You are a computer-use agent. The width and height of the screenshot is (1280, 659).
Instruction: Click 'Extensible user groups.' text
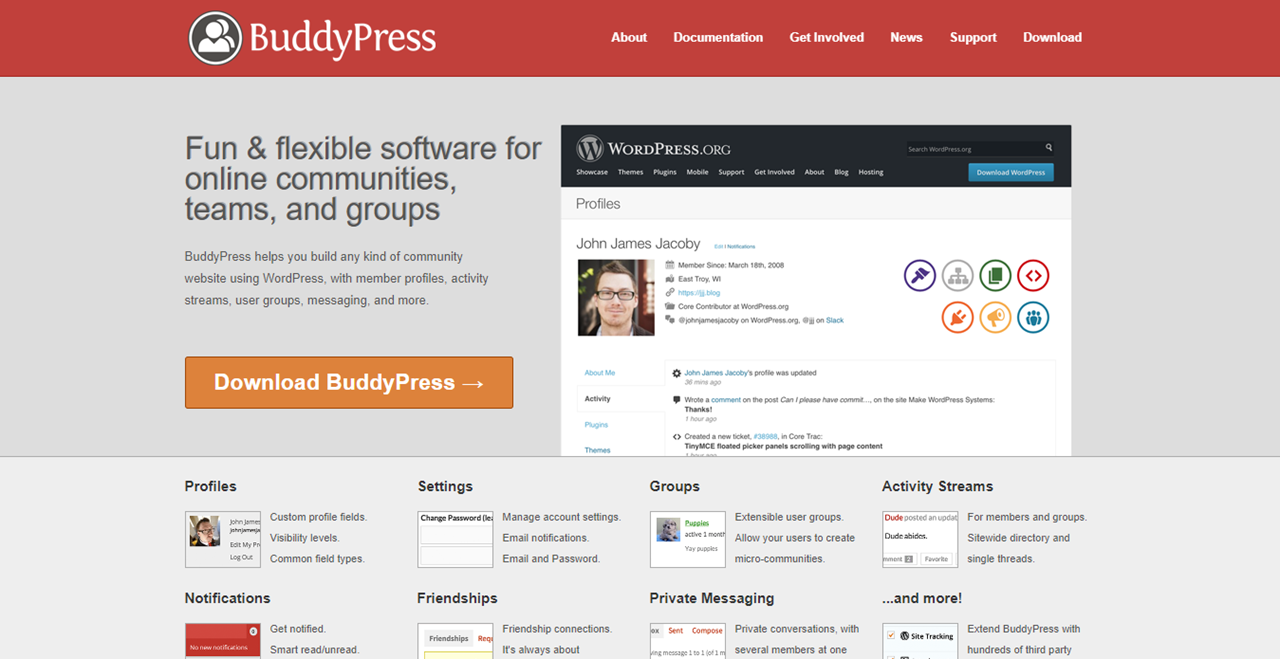click(x=789, y=517)
